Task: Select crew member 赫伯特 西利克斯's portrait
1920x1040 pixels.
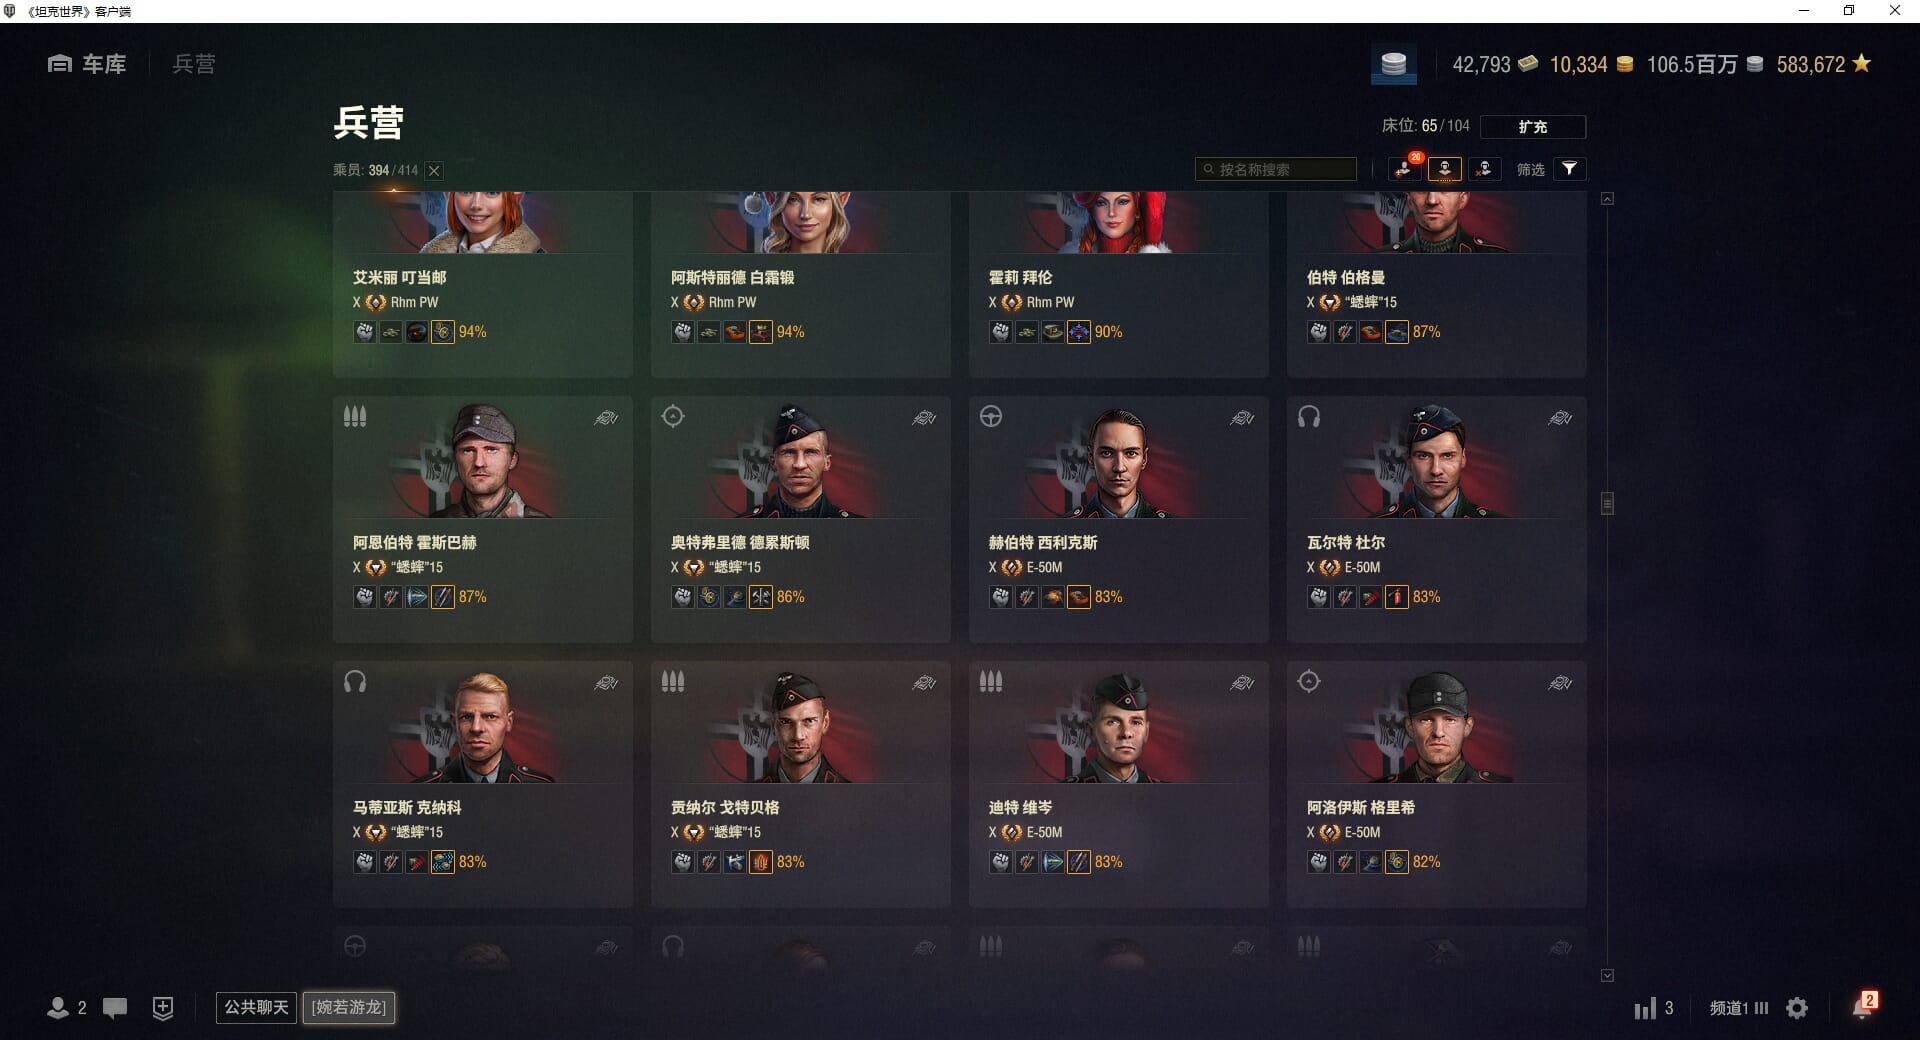Action: point(1118,460)
